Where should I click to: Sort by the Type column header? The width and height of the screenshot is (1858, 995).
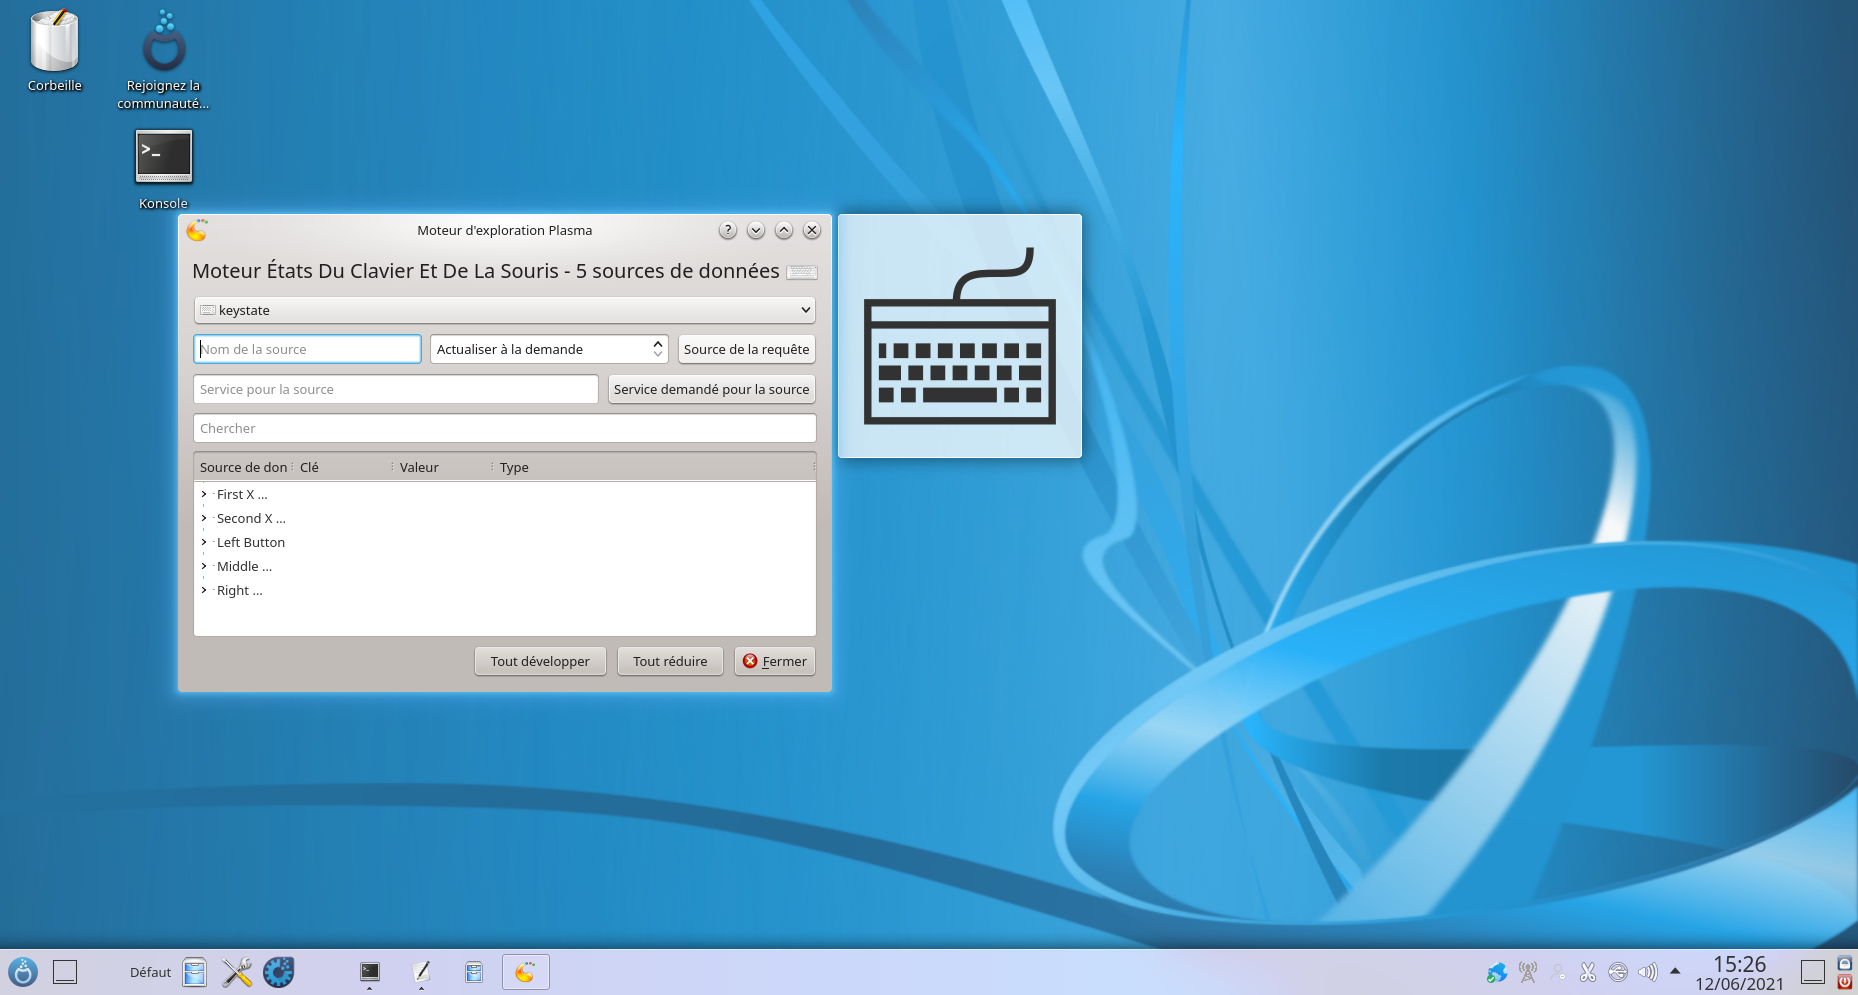tap(655, 467)
